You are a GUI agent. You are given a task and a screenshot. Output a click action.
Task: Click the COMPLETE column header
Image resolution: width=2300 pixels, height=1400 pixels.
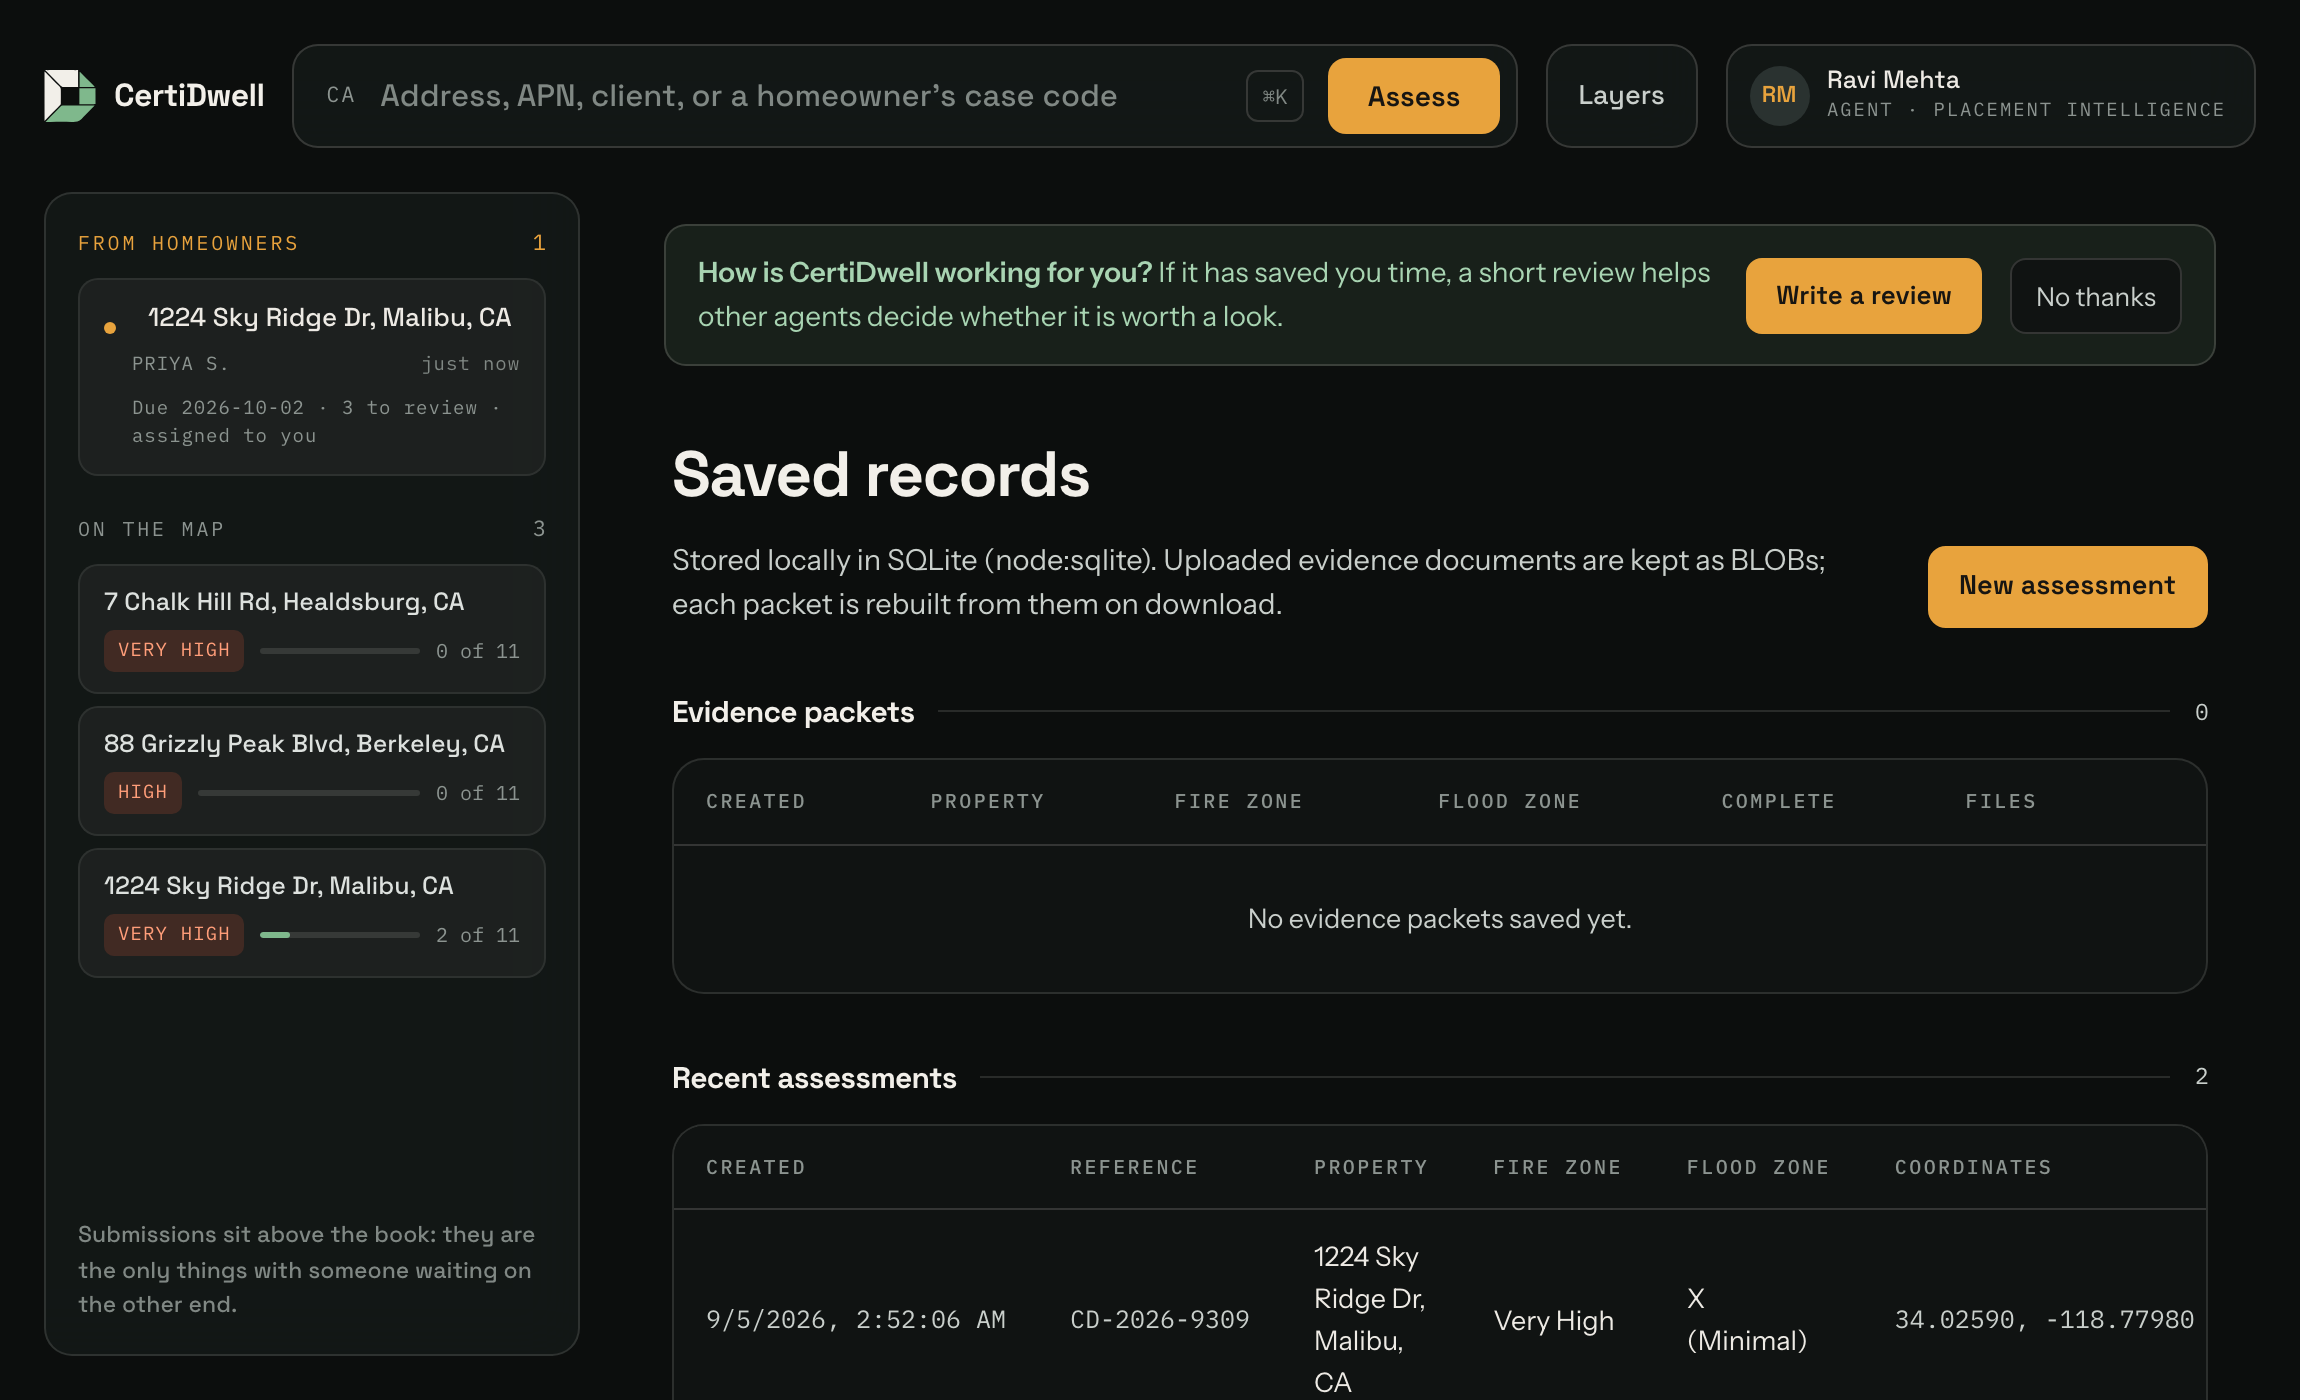coord(1778,802)
